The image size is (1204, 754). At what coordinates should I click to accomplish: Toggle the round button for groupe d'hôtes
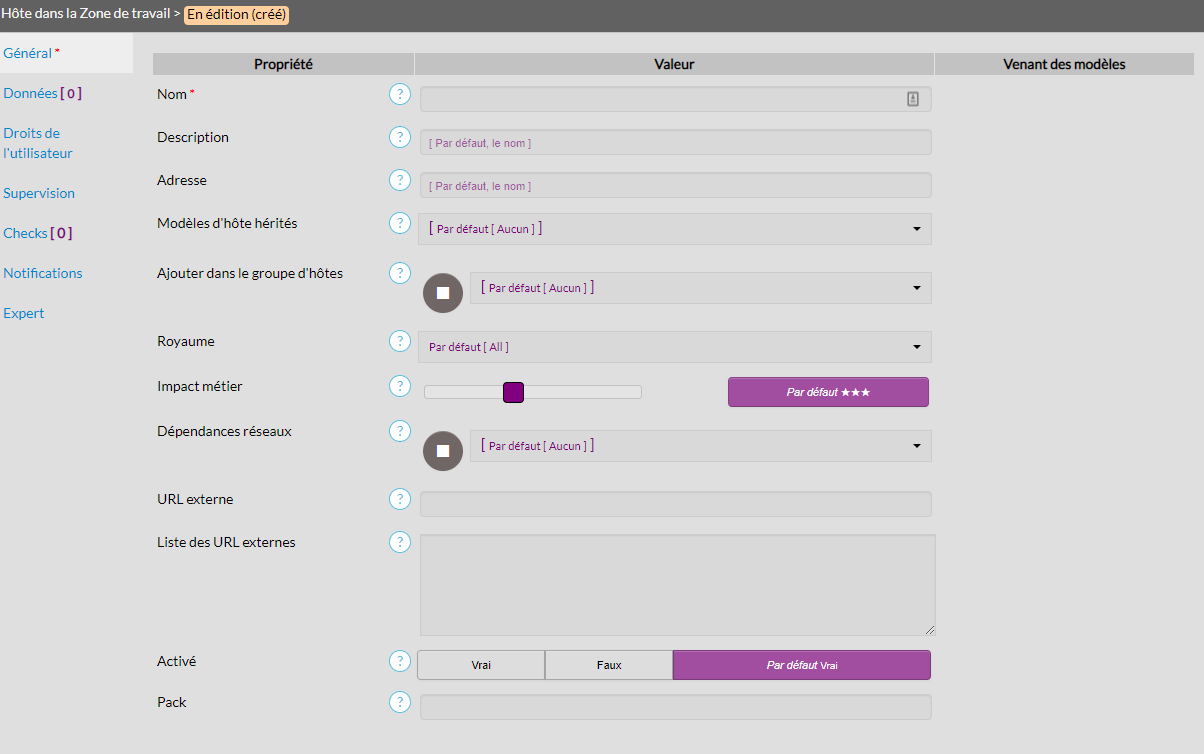(x=443, y=293)
